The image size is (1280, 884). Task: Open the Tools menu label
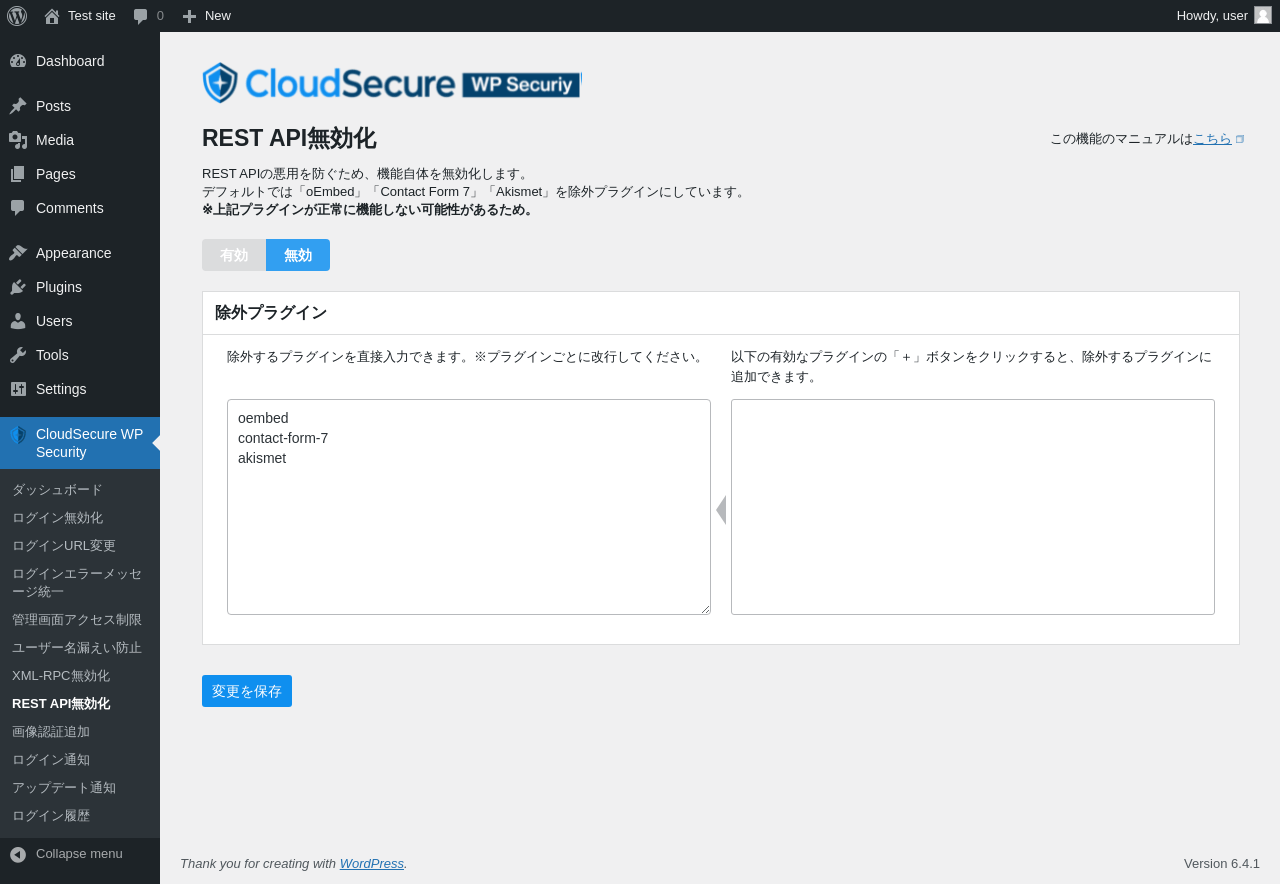[52, 355]
